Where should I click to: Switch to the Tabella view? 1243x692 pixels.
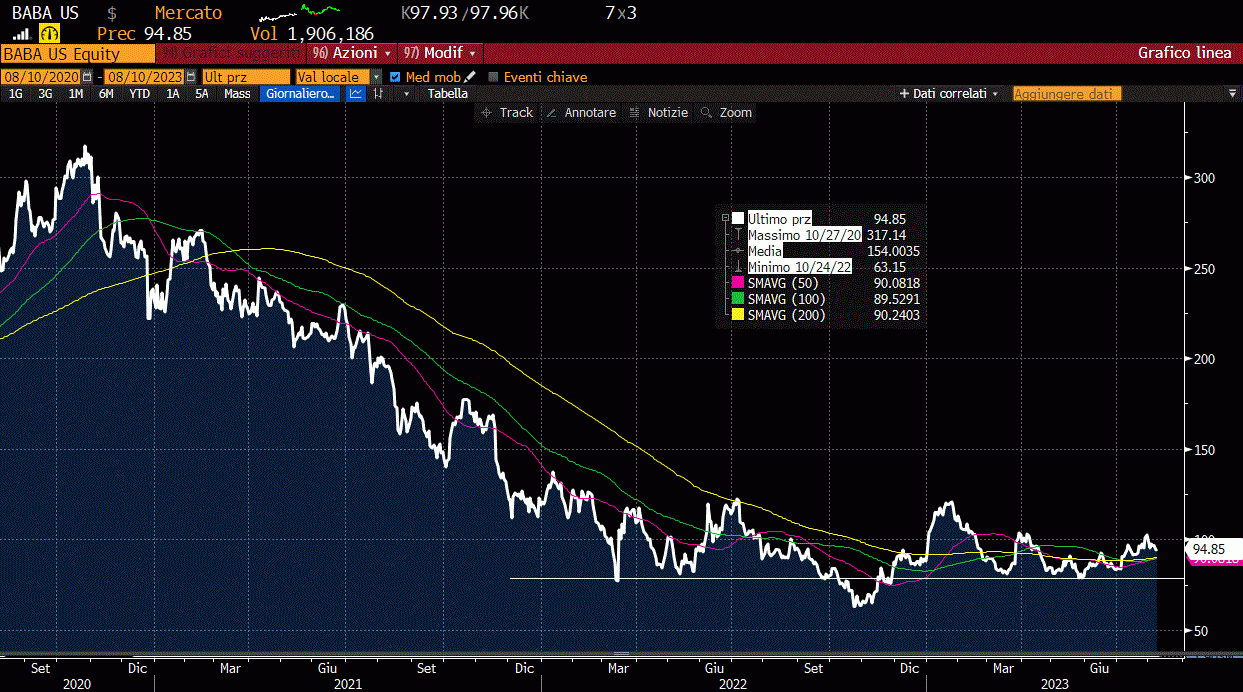[447, 94]
